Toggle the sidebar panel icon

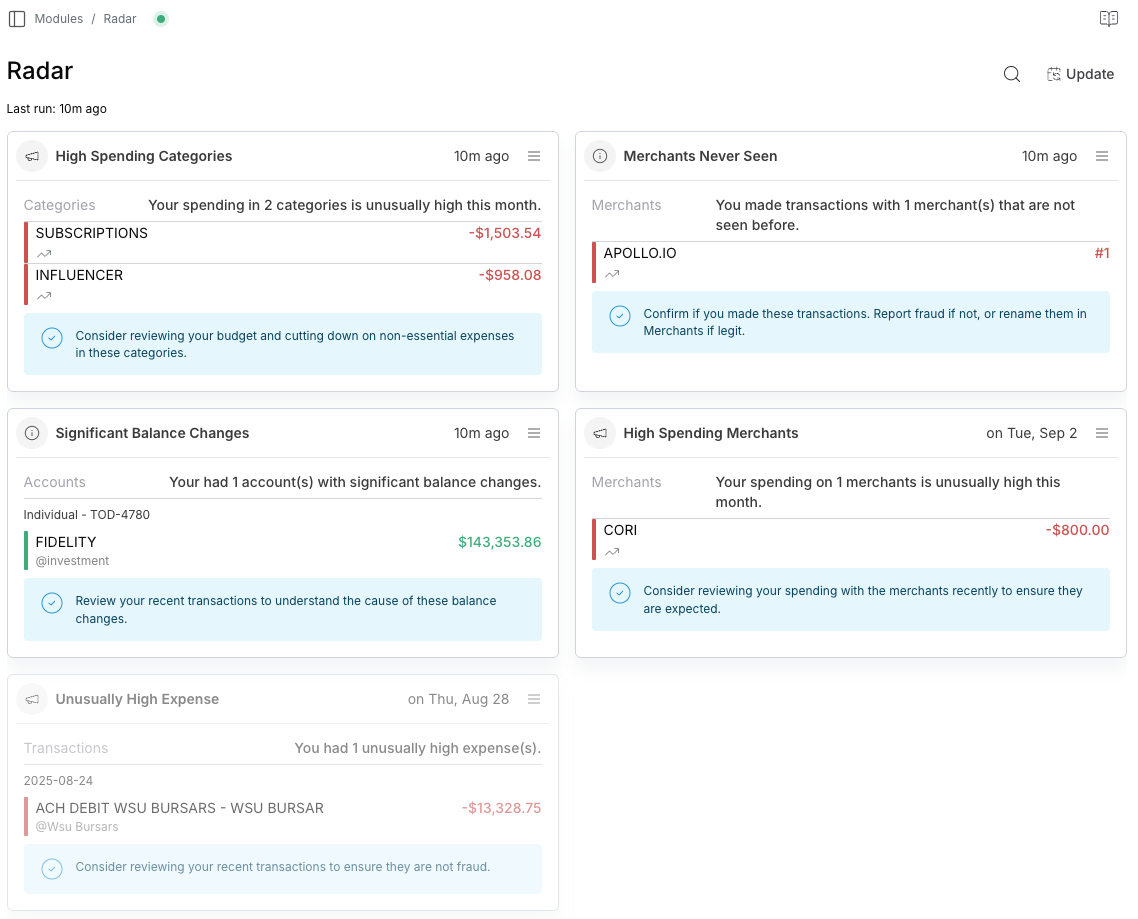click(x=17, y=19)
